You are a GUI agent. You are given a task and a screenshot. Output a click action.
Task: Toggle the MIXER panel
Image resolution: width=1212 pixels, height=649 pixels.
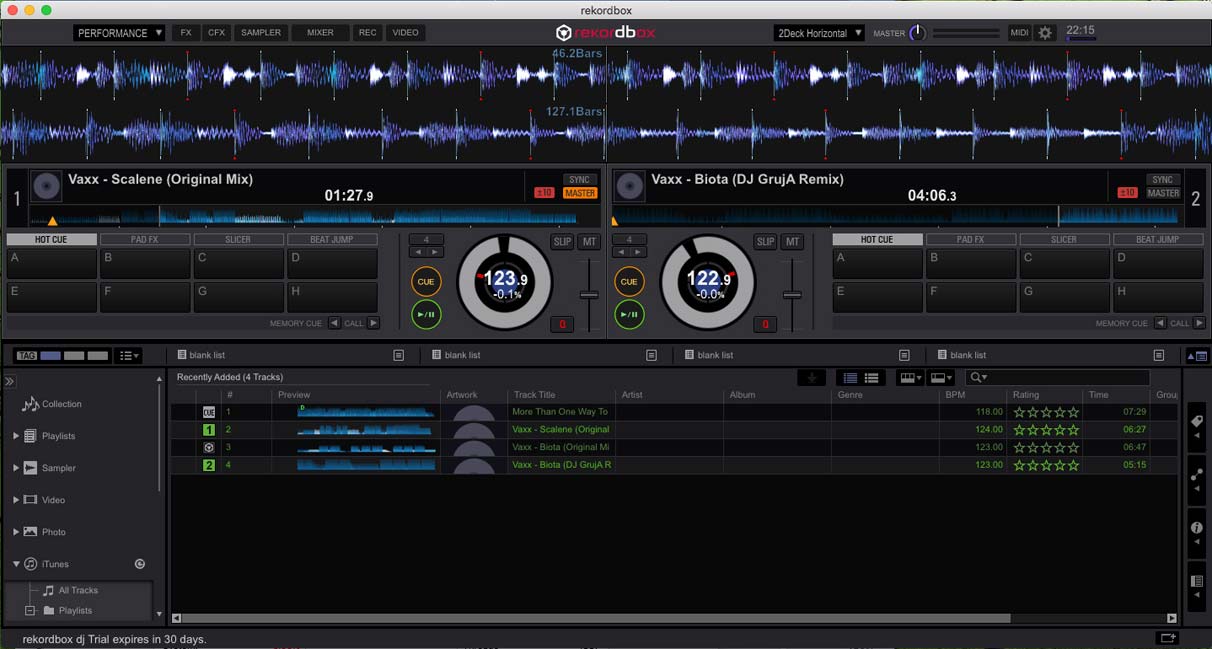click(320, 33)
